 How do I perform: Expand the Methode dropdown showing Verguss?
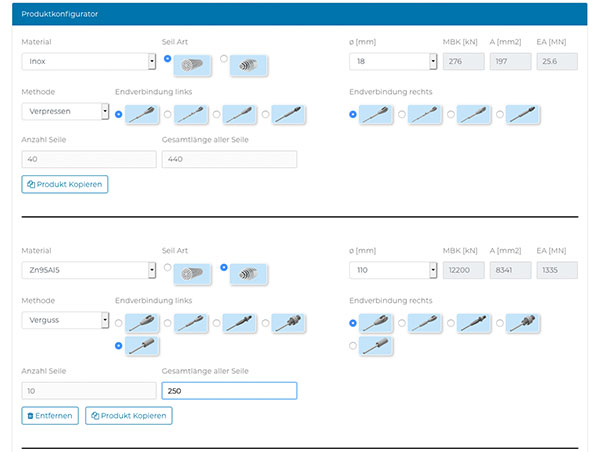pos(65,320)
